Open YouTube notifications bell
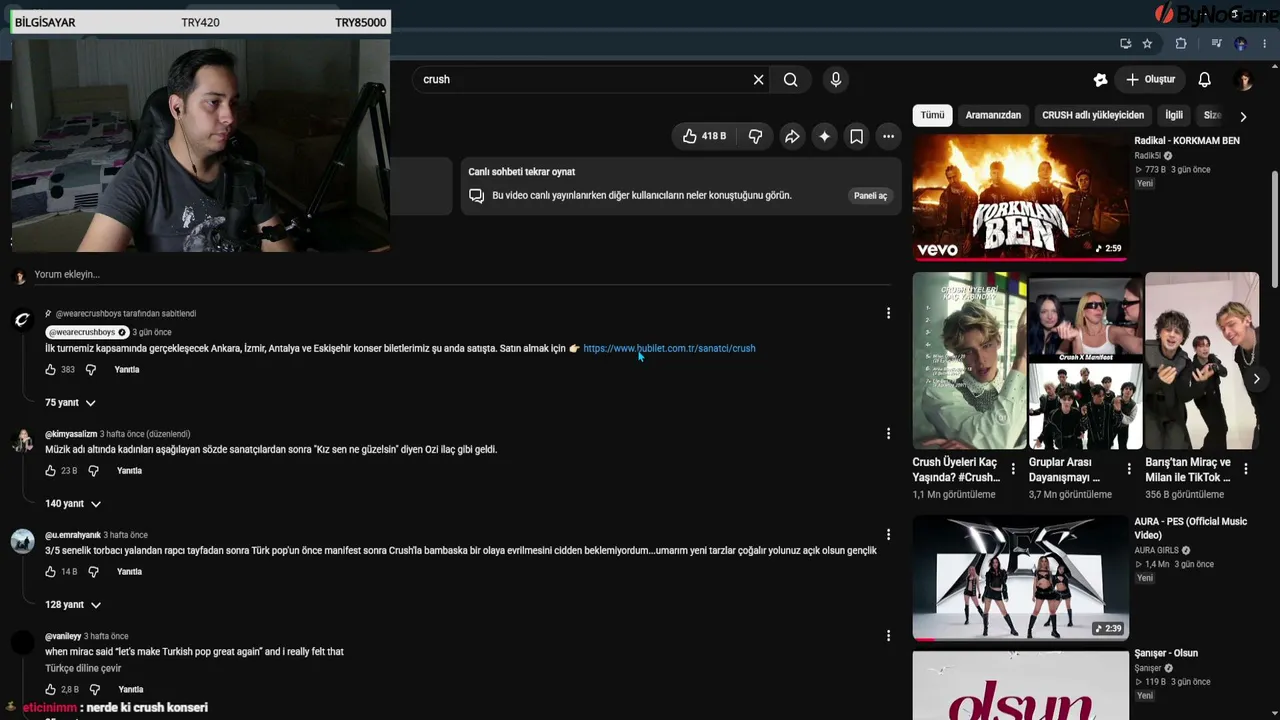This screenshot has height=720, width=1280. [x=1205, y=80]
